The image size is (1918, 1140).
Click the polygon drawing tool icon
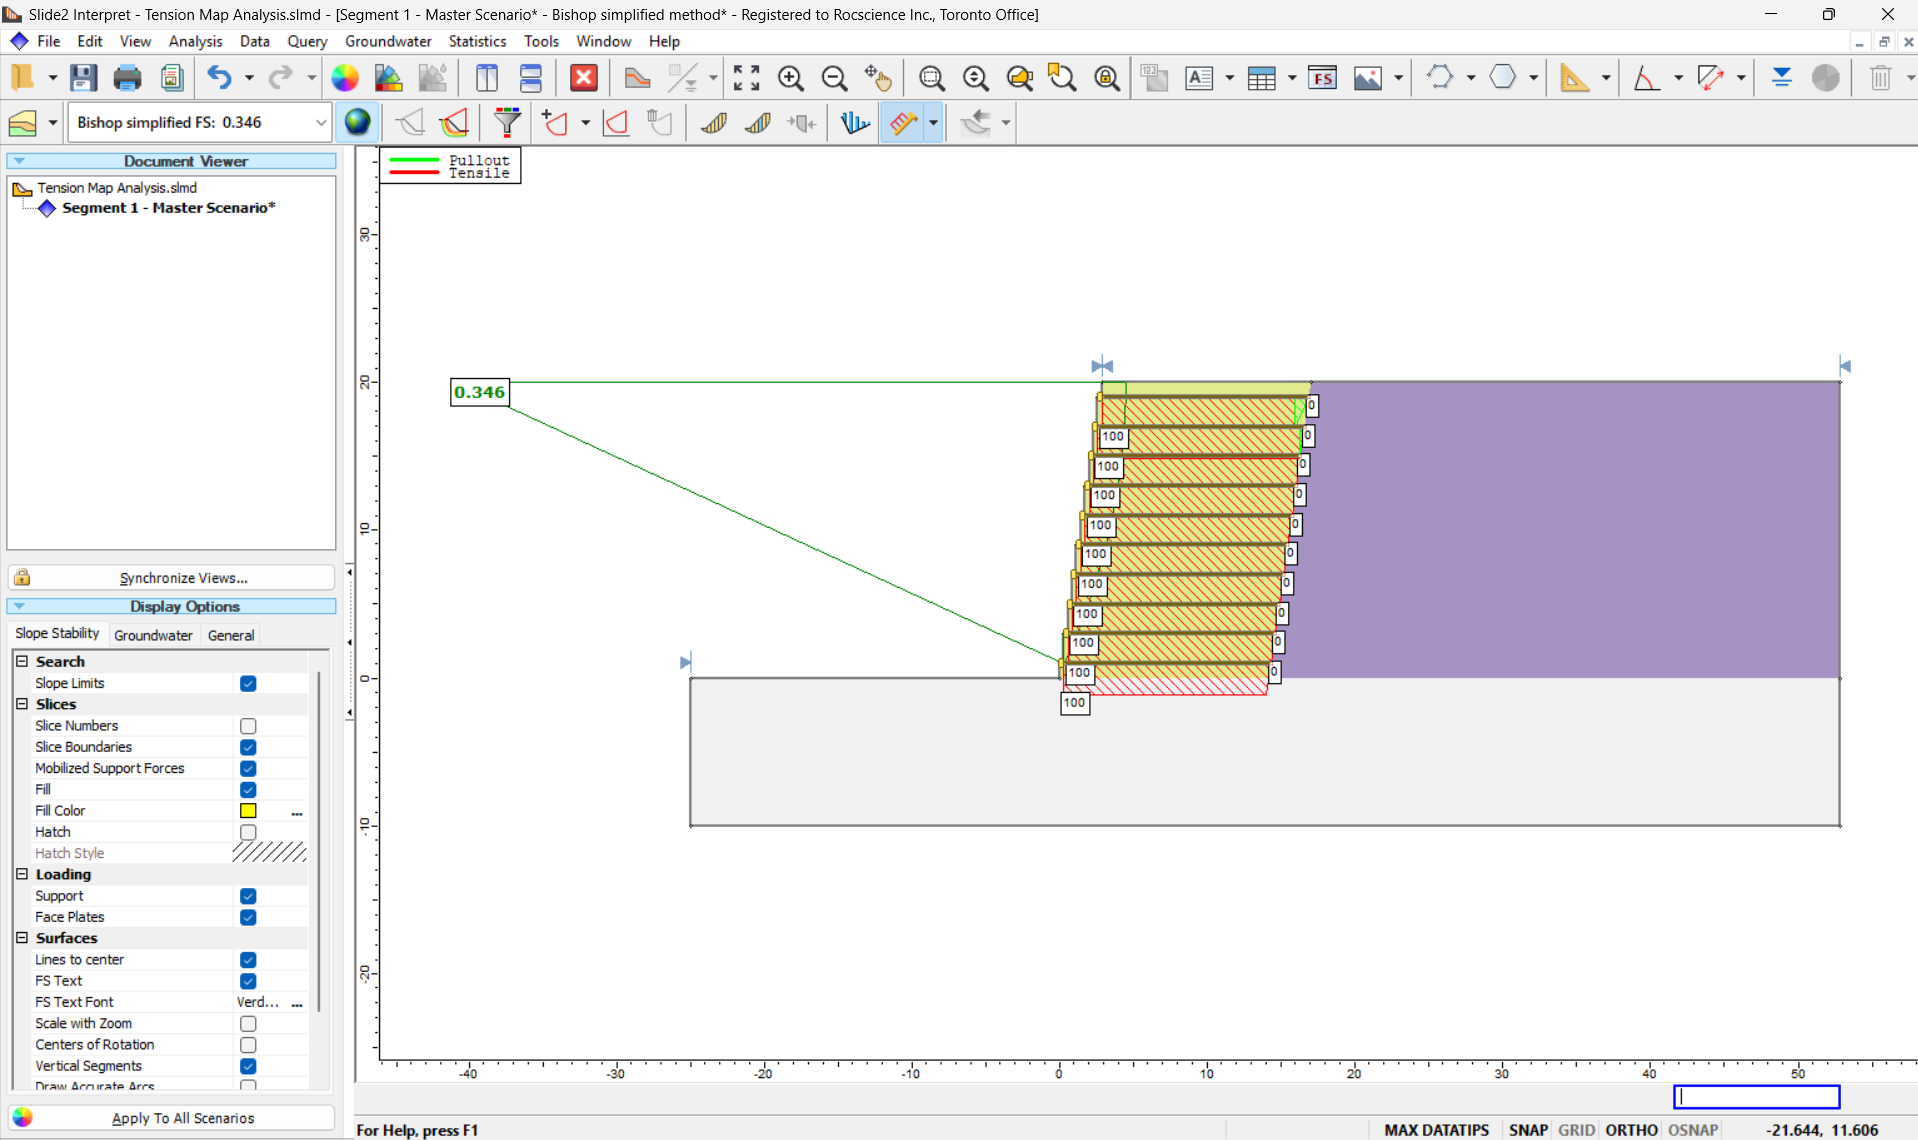pos(1503,78)
